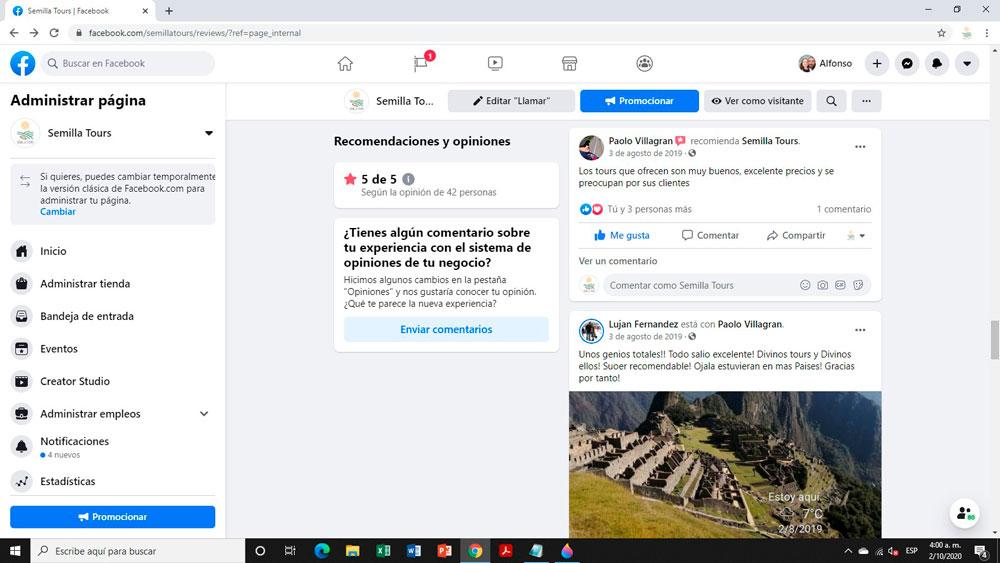Screen dimensions: 1000x563
Task: Open the notifications bell in top bar
Action: coord(937,63)
